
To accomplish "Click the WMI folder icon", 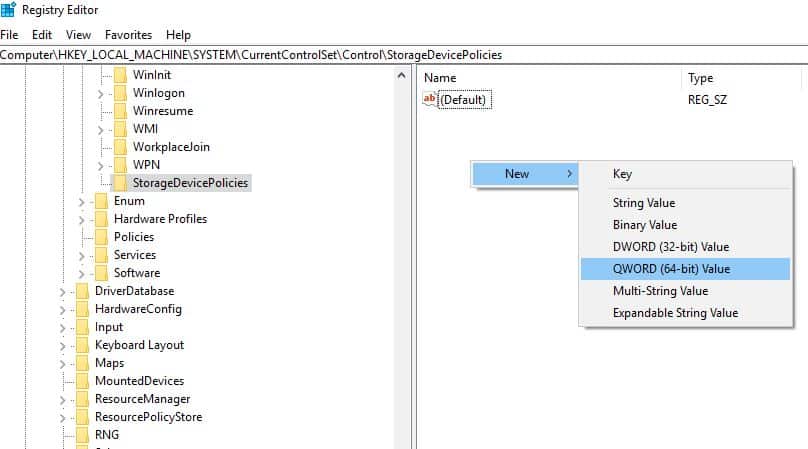I will coord(120,129).
